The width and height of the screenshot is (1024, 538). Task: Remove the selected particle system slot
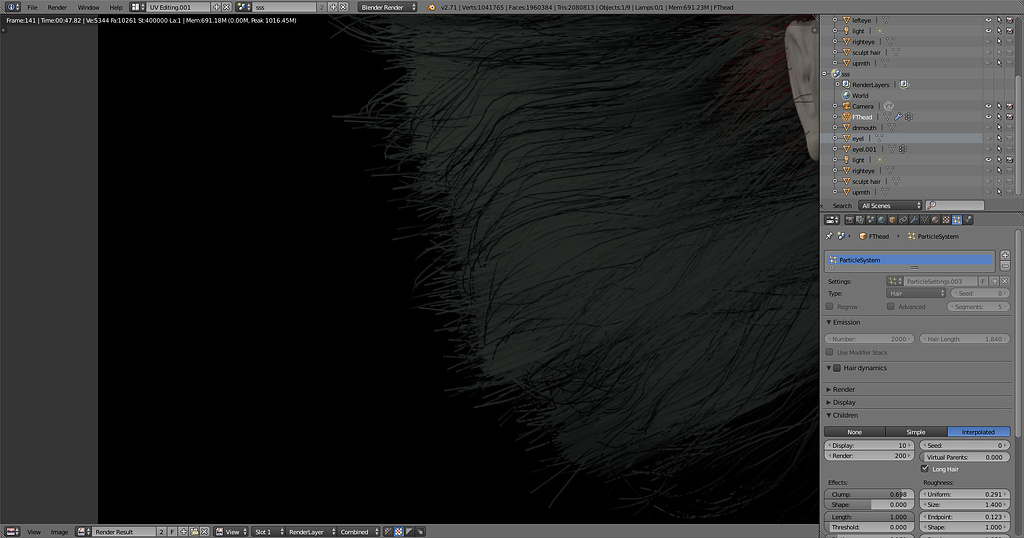[x=1005, y=266]
